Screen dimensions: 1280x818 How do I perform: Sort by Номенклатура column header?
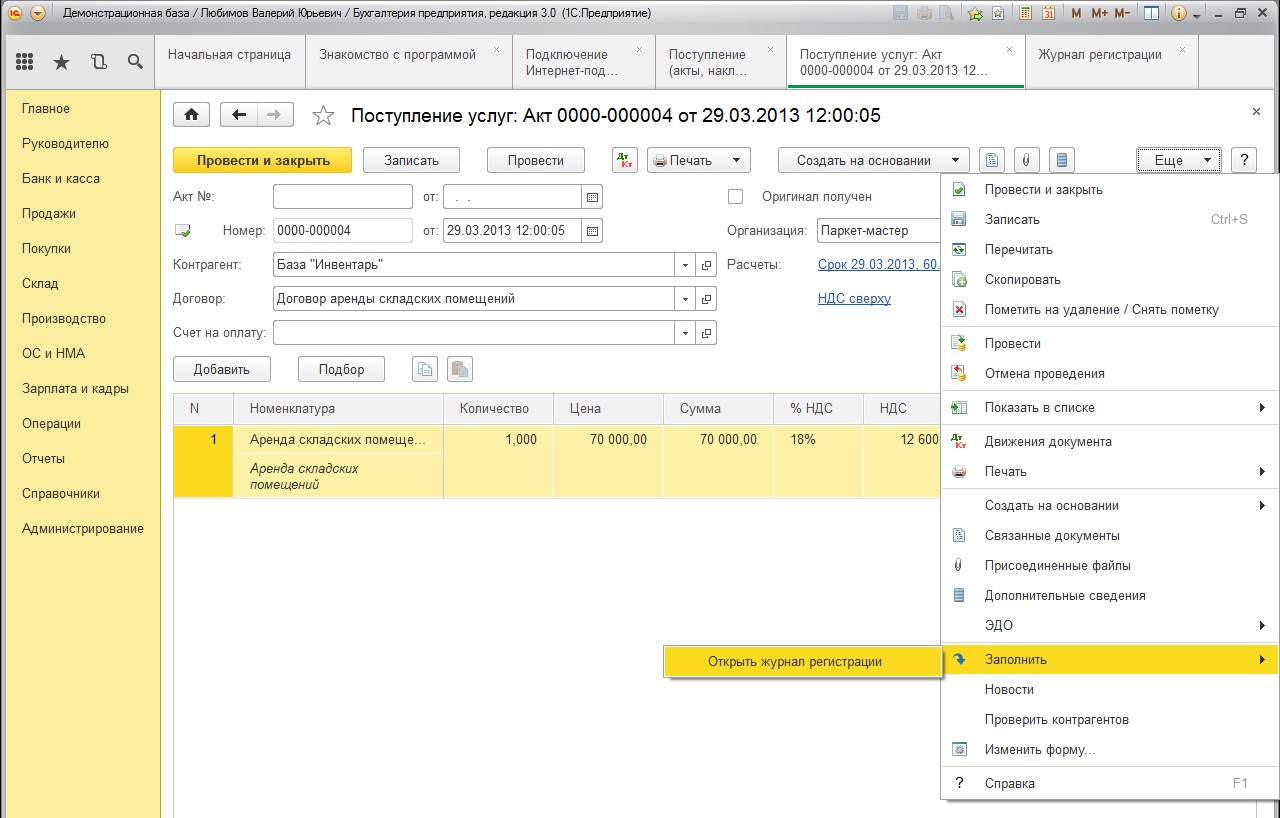point(338,408)
